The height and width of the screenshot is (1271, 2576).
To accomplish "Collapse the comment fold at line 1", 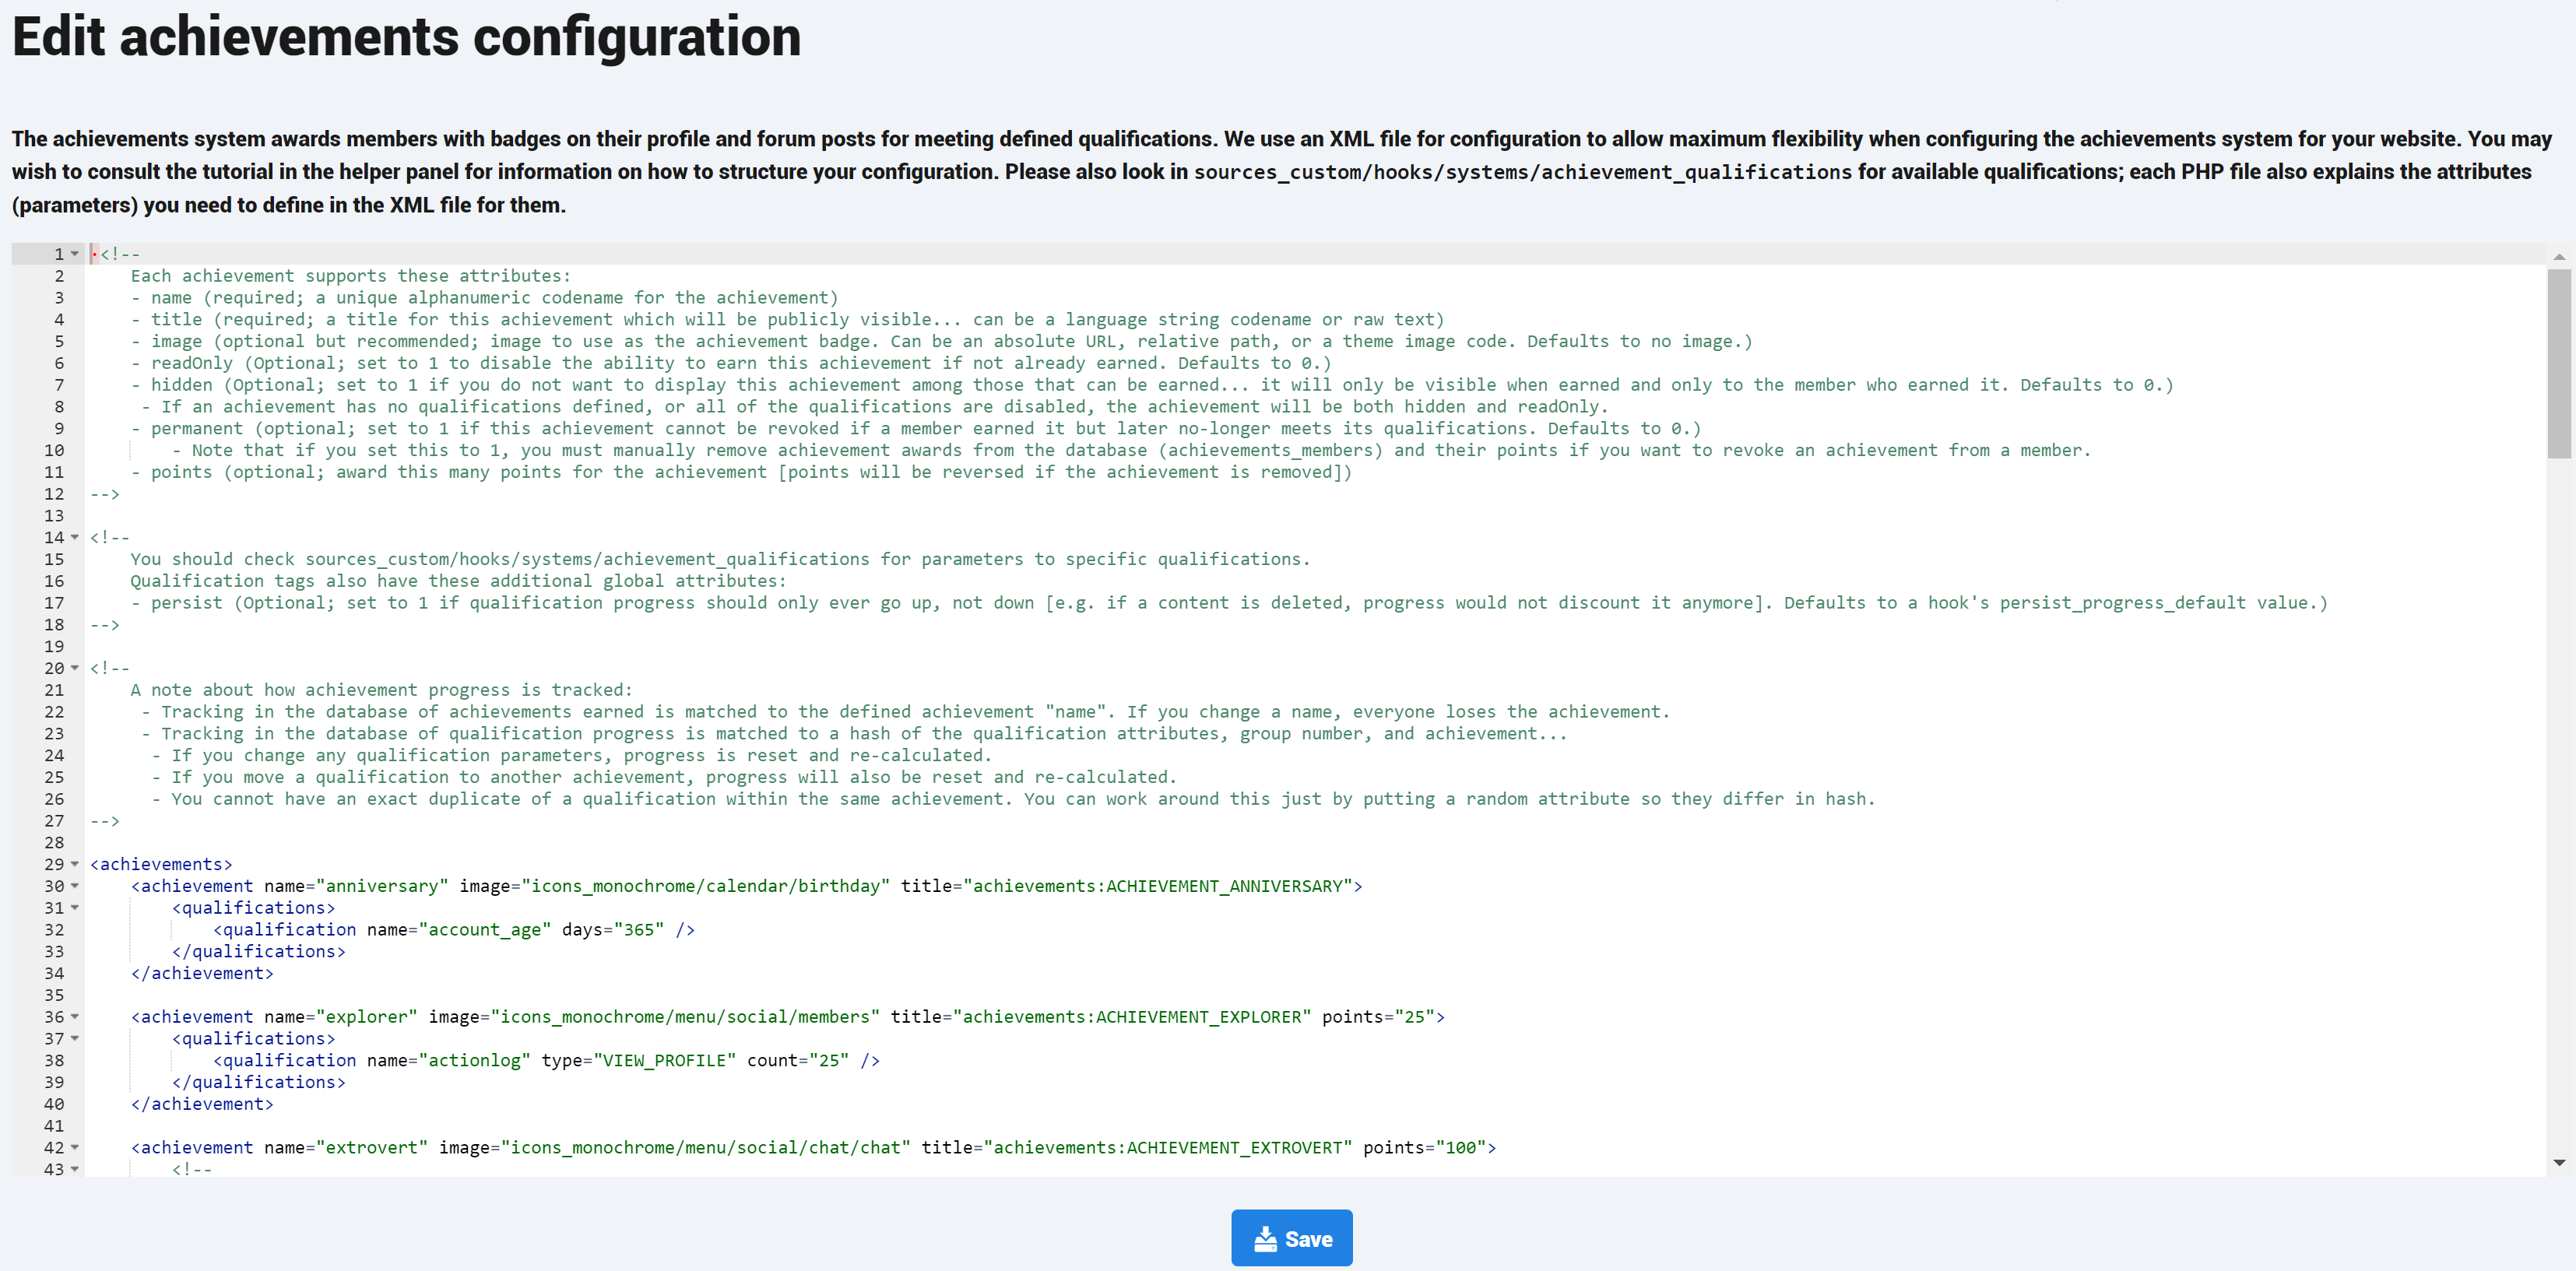I will (x=75, y=254).
